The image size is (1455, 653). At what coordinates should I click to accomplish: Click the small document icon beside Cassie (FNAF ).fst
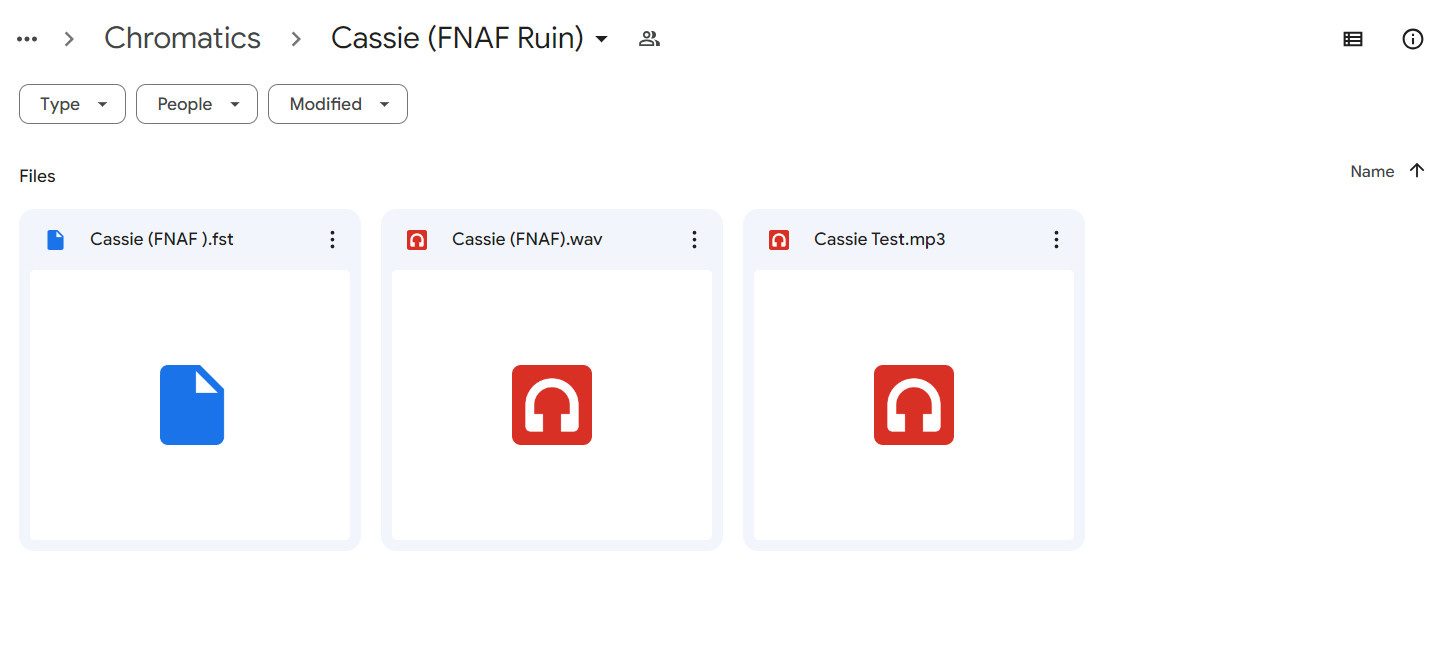click(x=56, y=240)
